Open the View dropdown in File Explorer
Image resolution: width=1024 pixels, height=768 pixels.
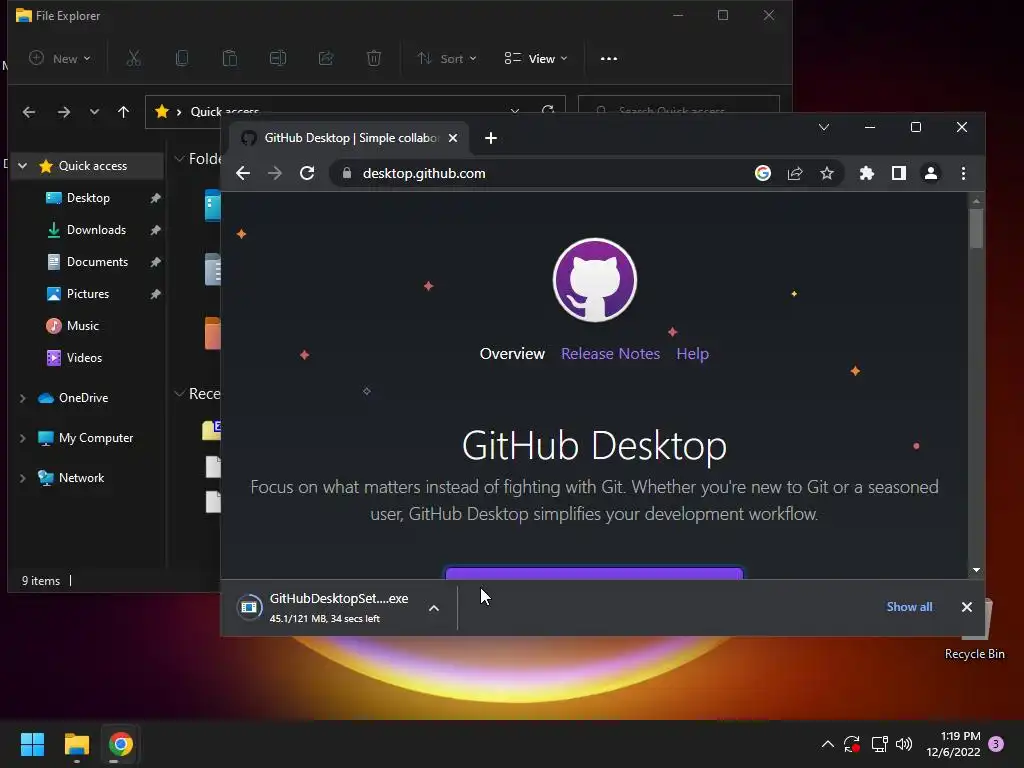click(536, 59)
